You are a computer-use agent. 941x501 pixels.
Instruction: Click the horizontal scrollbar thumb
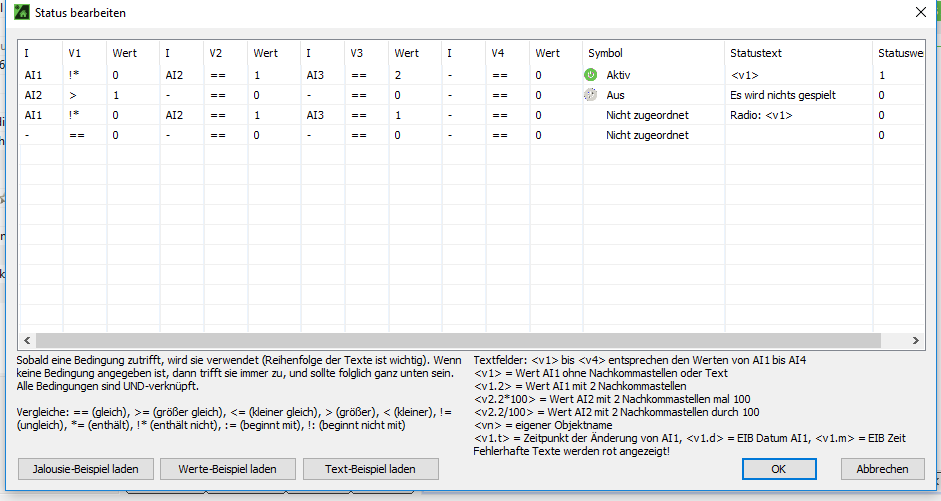click(458, 340)
